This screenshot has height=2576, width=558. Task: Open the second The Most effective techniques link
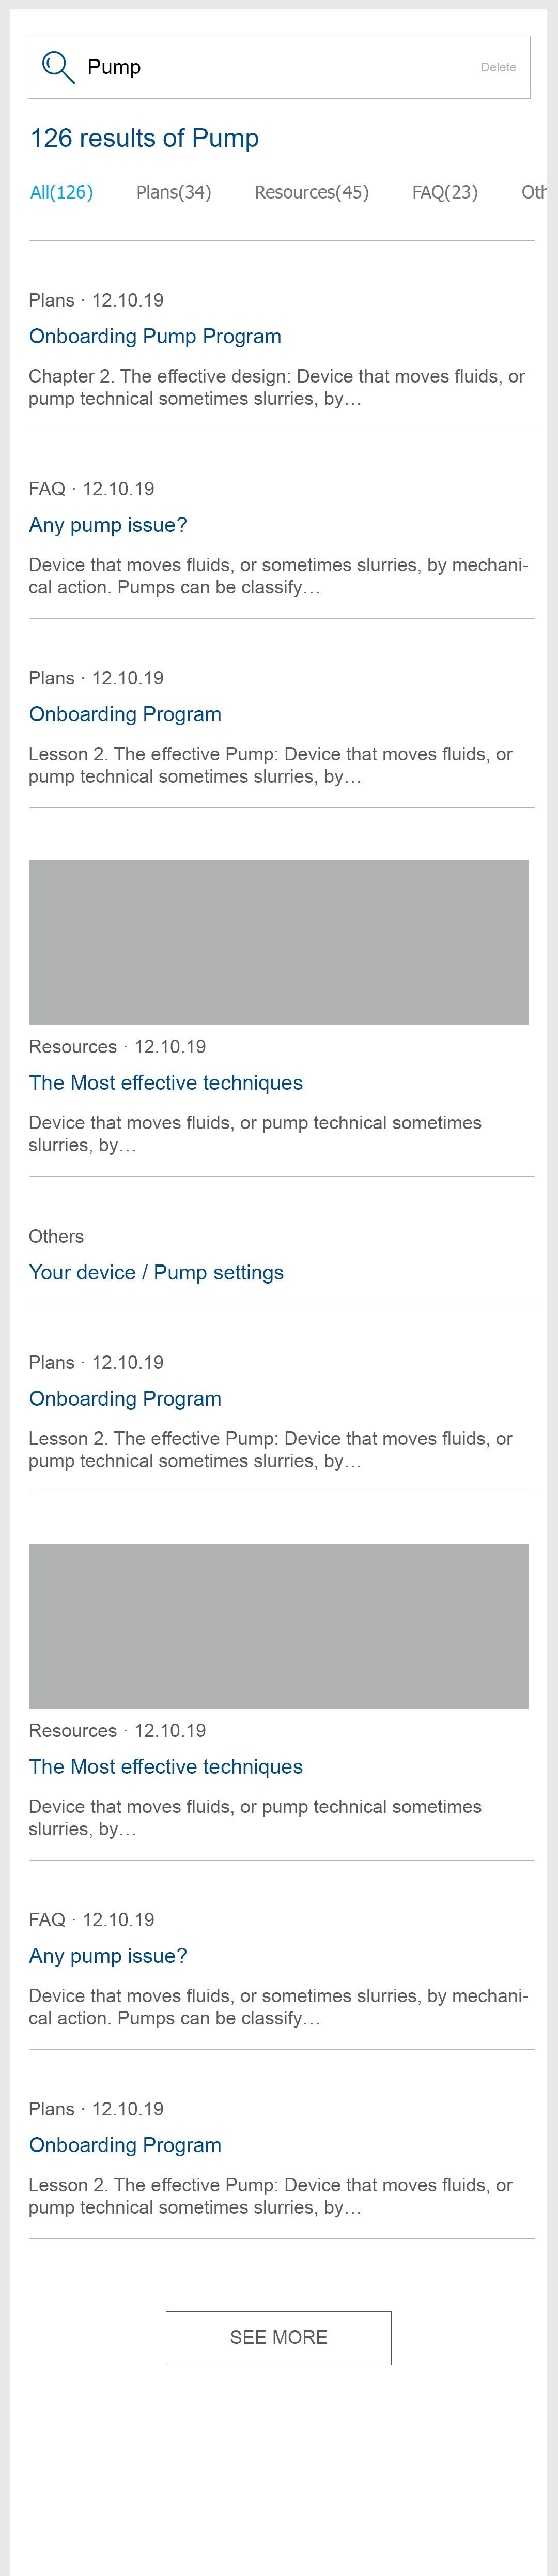click(166, 1767)
